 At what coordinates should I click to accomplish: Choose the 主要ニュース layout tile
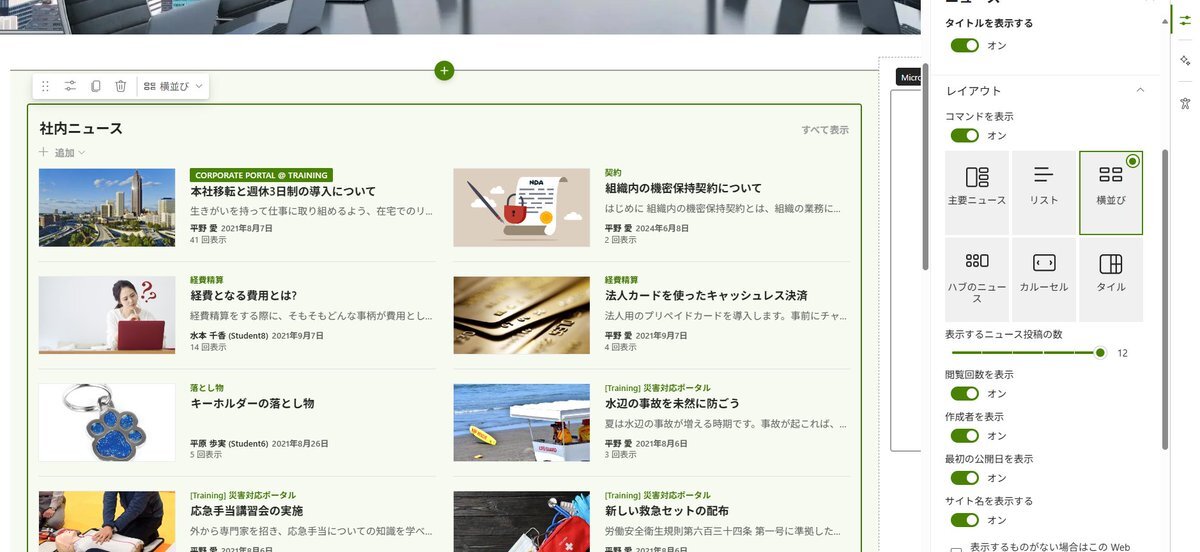point(977,193)
